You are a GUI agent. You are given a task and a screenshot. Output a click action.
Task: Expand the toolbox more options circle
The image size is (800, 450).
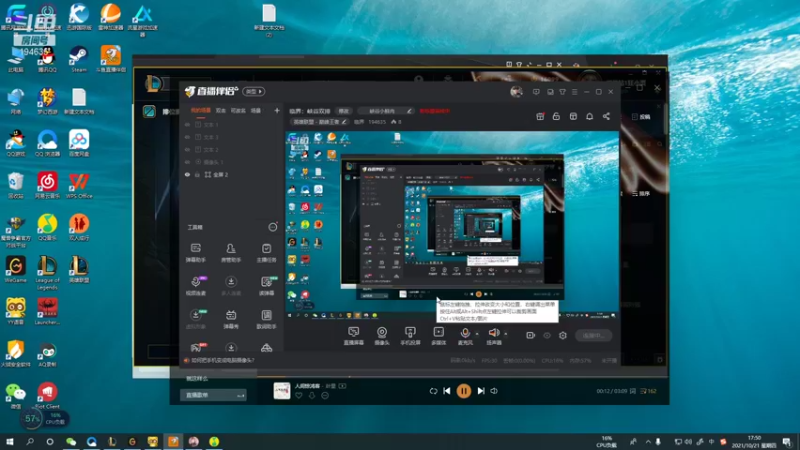click(273, 227)
